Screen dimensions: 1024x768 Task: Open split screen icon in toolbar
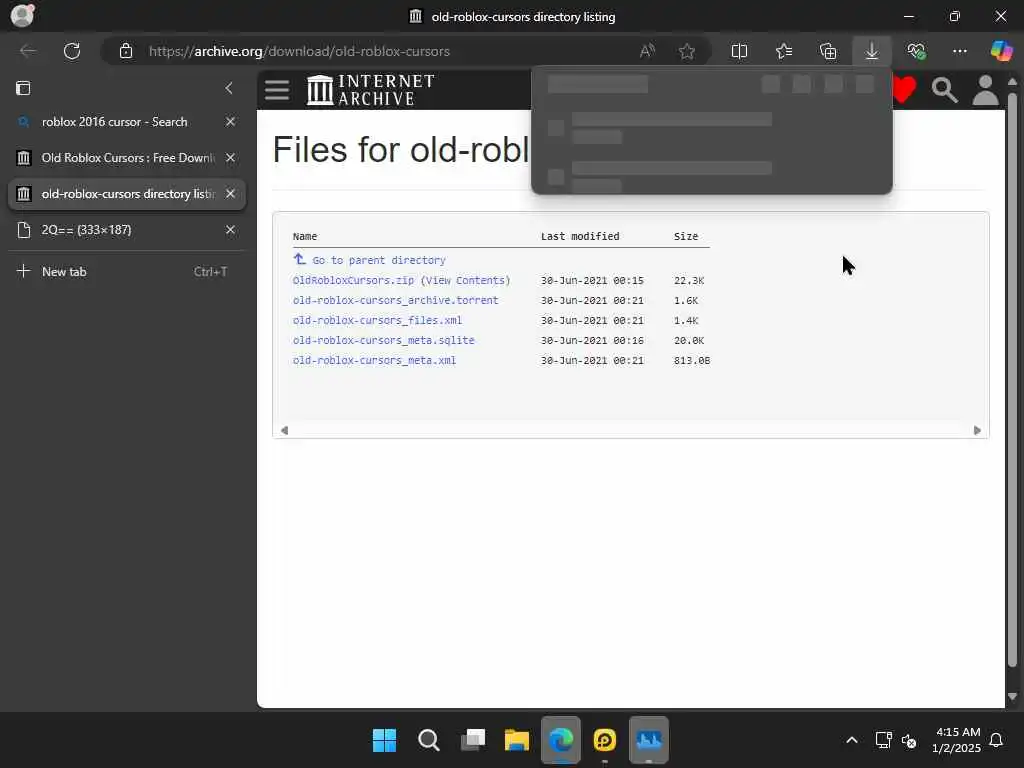tap(739, 51)
